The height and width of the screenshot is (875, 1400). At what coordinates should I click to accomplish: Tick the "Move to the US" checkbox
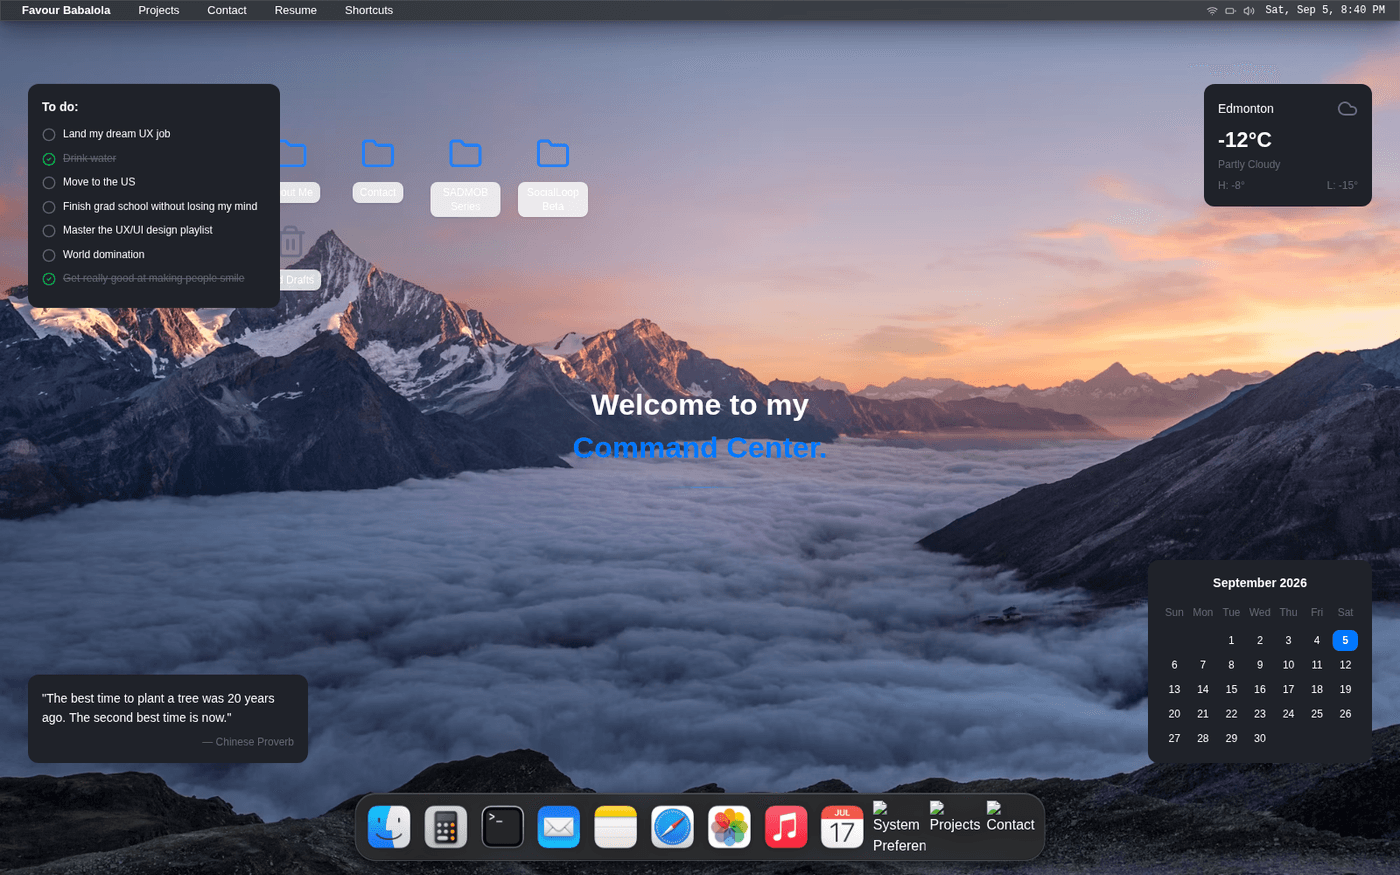pyautogui.click(x=49, y=183)
